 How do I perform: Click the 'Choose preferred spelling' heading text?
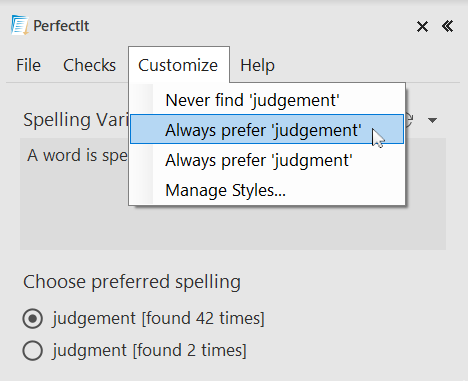tap(132, 282)
